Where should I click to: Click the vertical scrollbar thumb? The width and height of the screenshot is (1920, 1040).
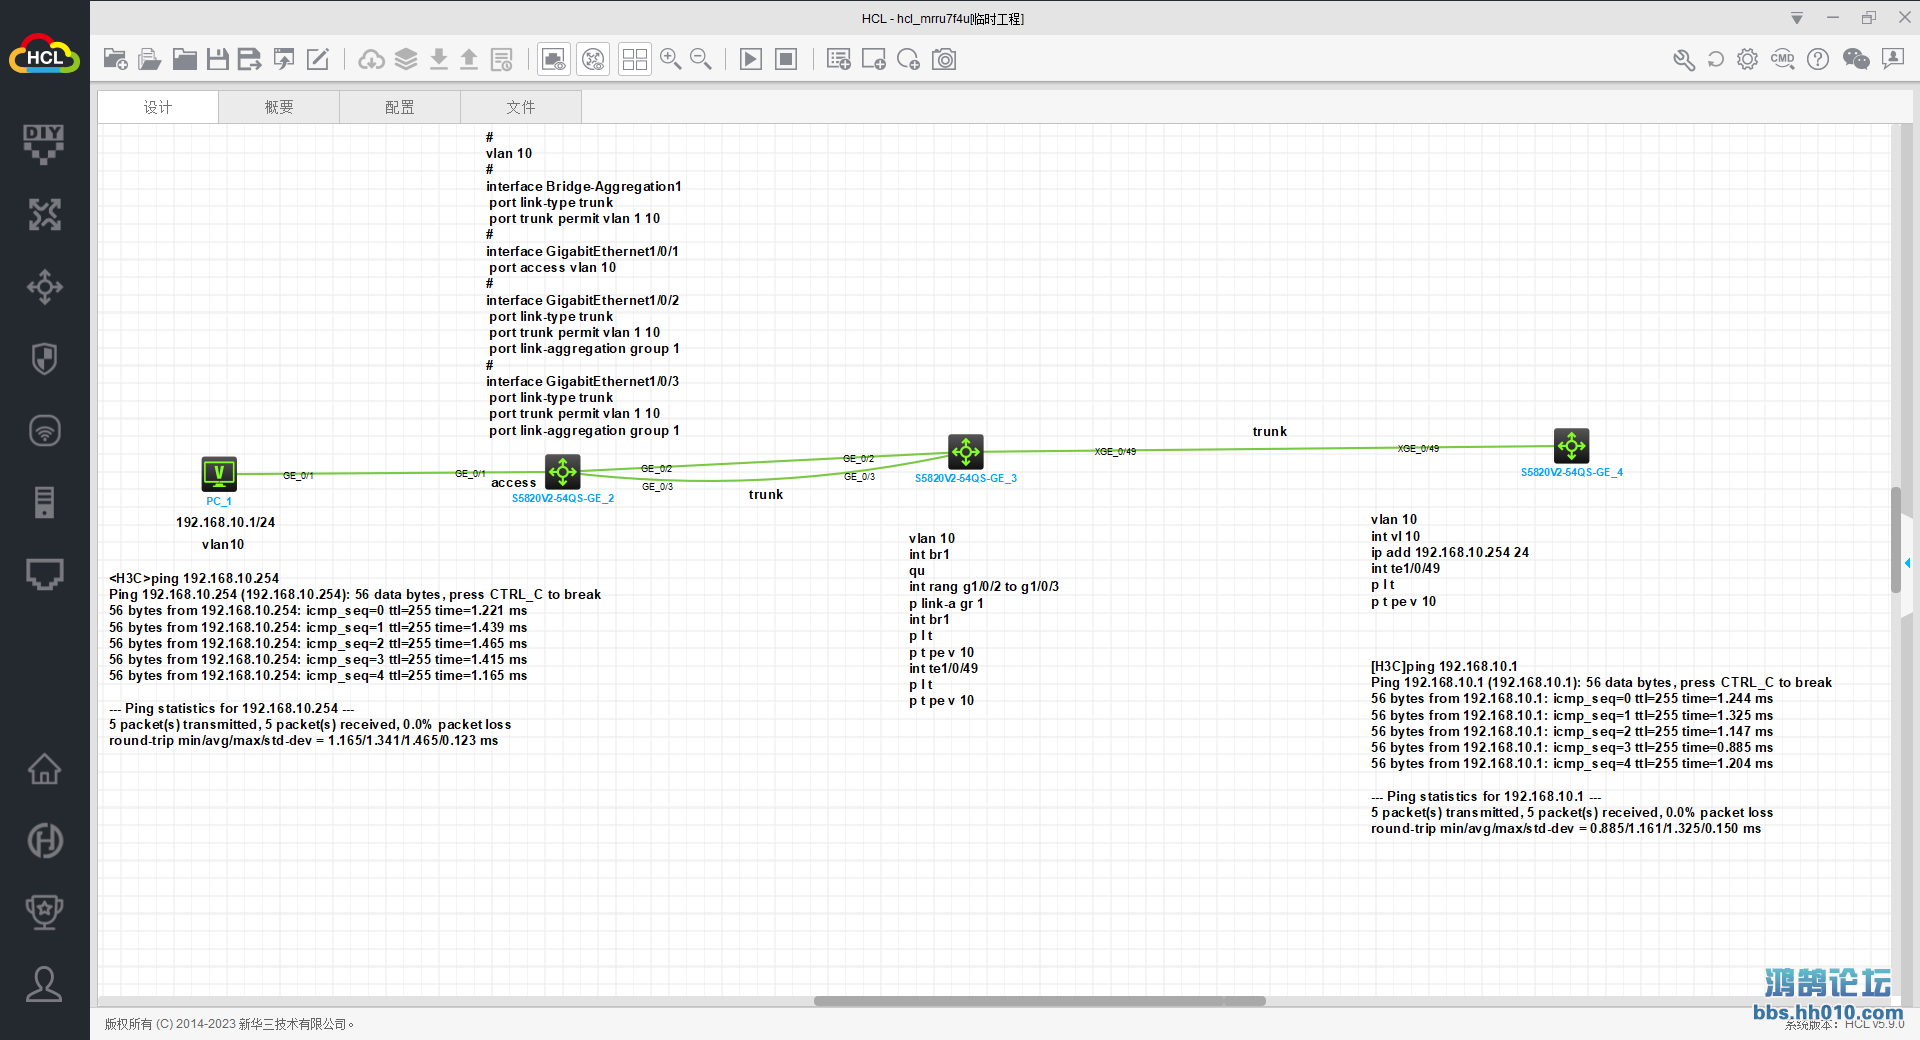[x=1895, y=540]
